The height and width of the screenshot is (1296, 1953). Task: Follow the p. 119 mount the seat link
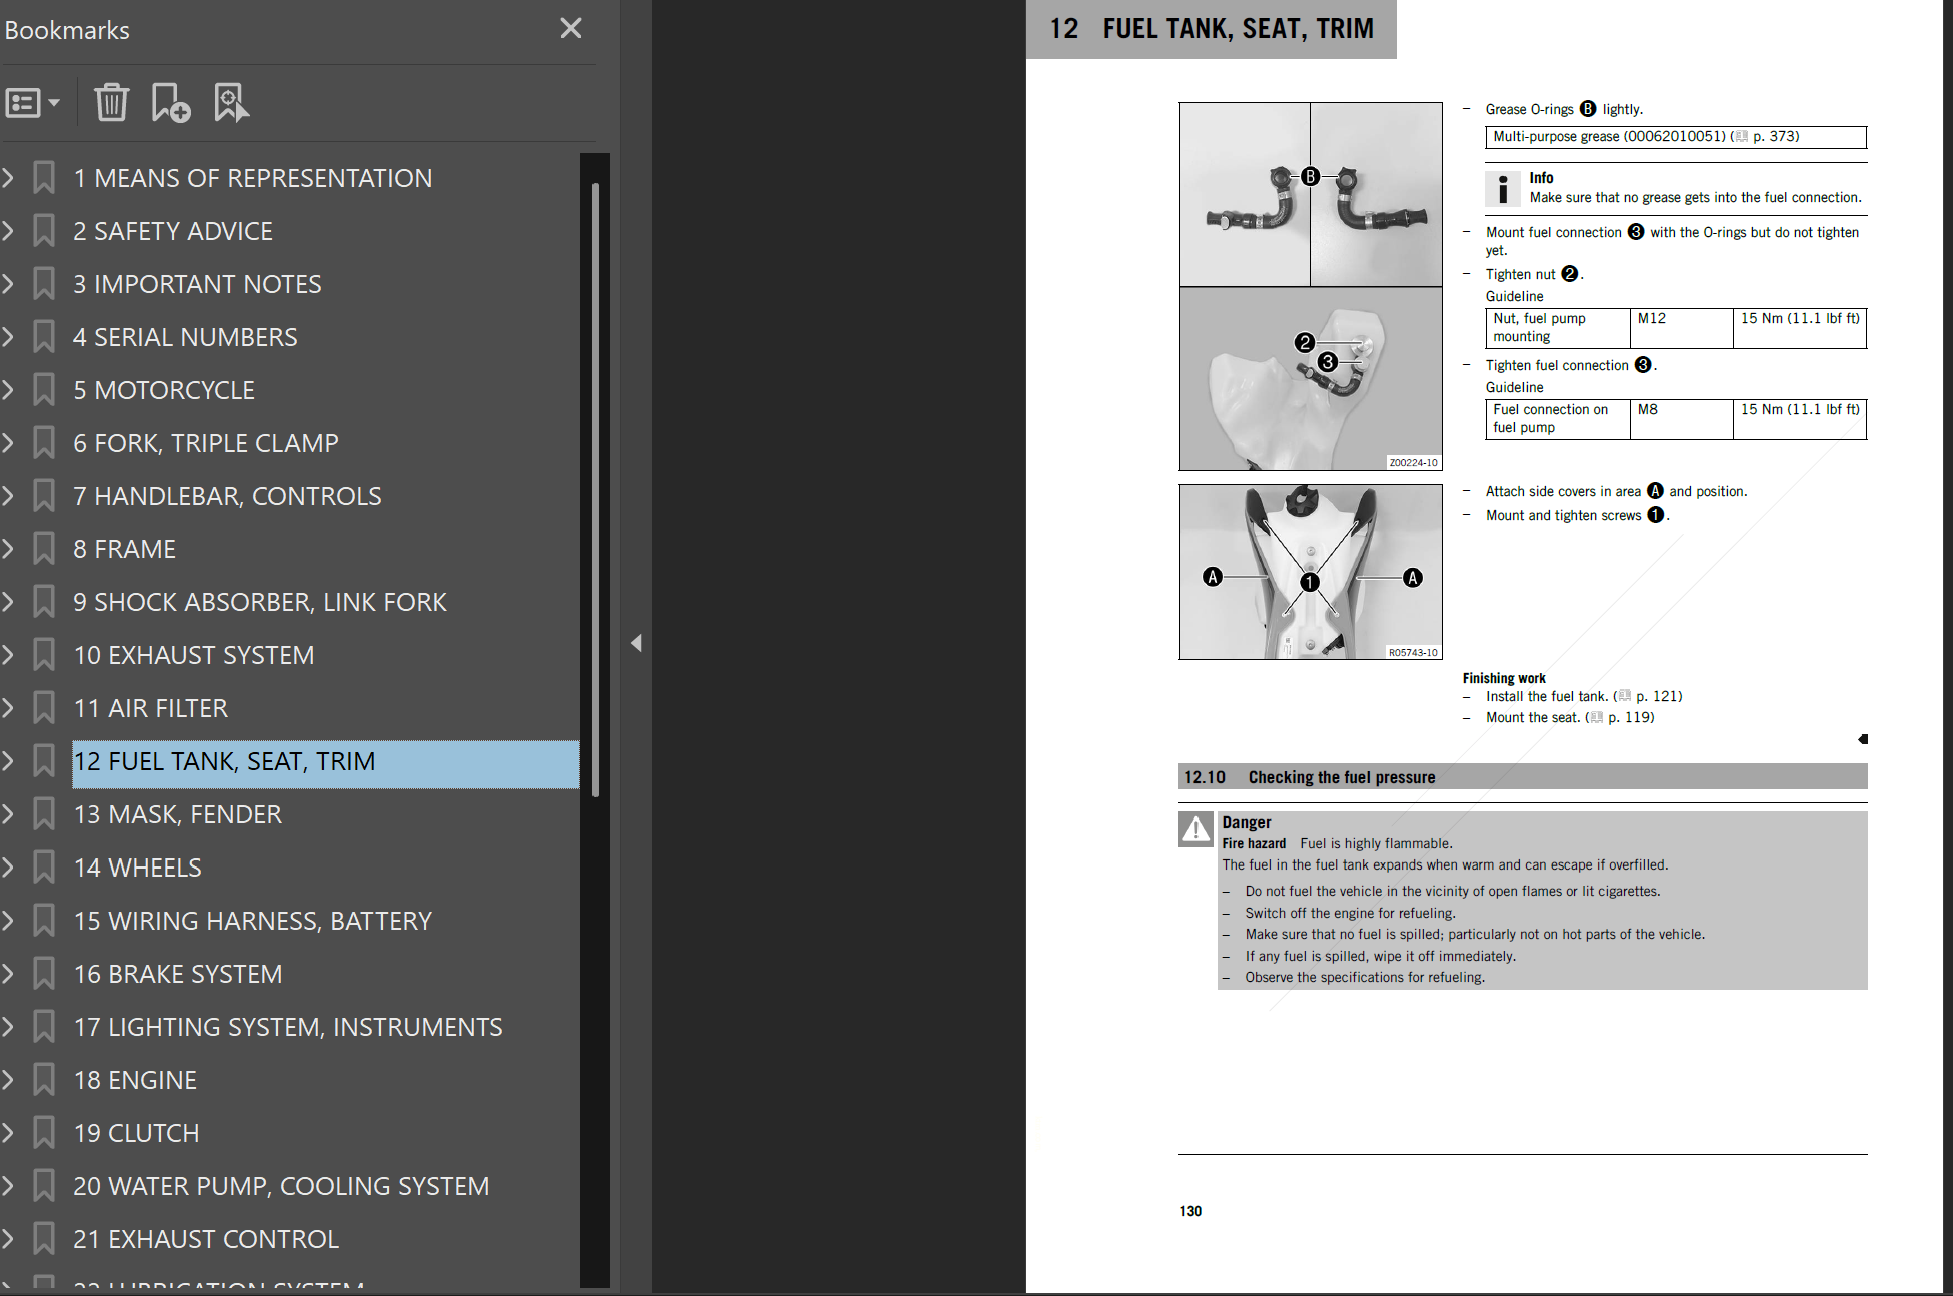click(1622, 717)
